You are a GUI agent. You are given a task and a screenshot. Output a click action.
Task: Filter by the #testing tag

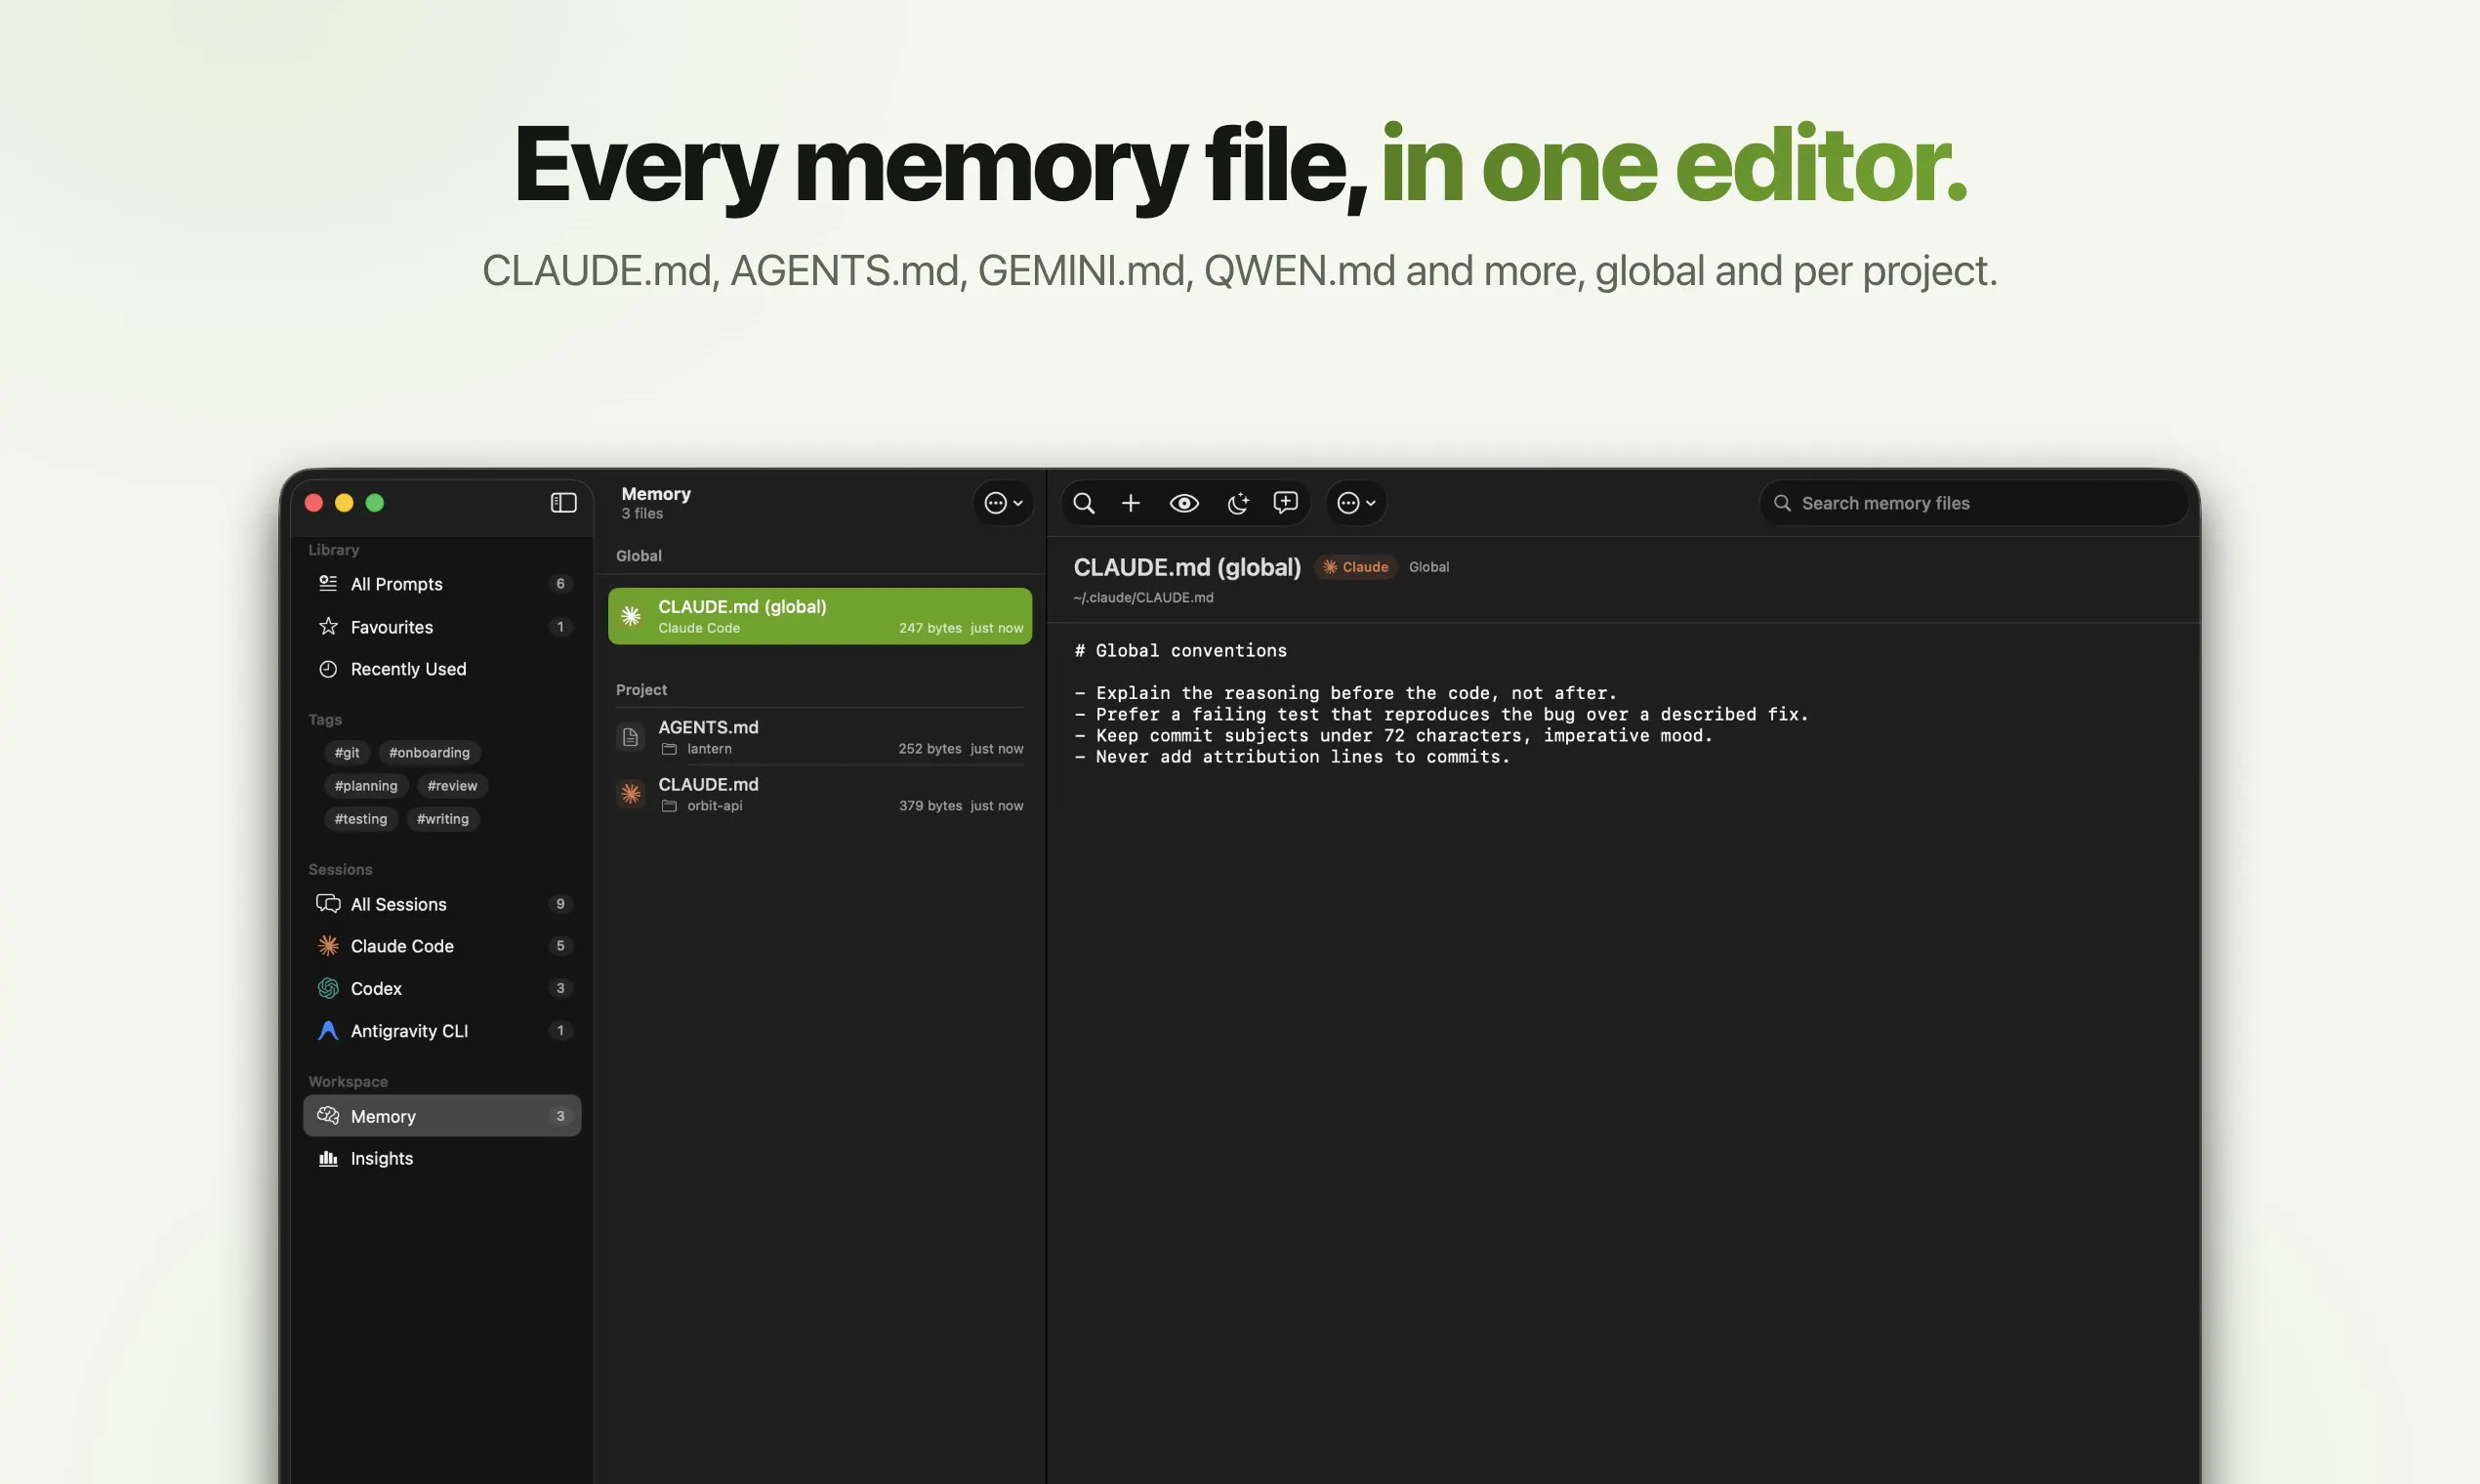coord(361,819)
